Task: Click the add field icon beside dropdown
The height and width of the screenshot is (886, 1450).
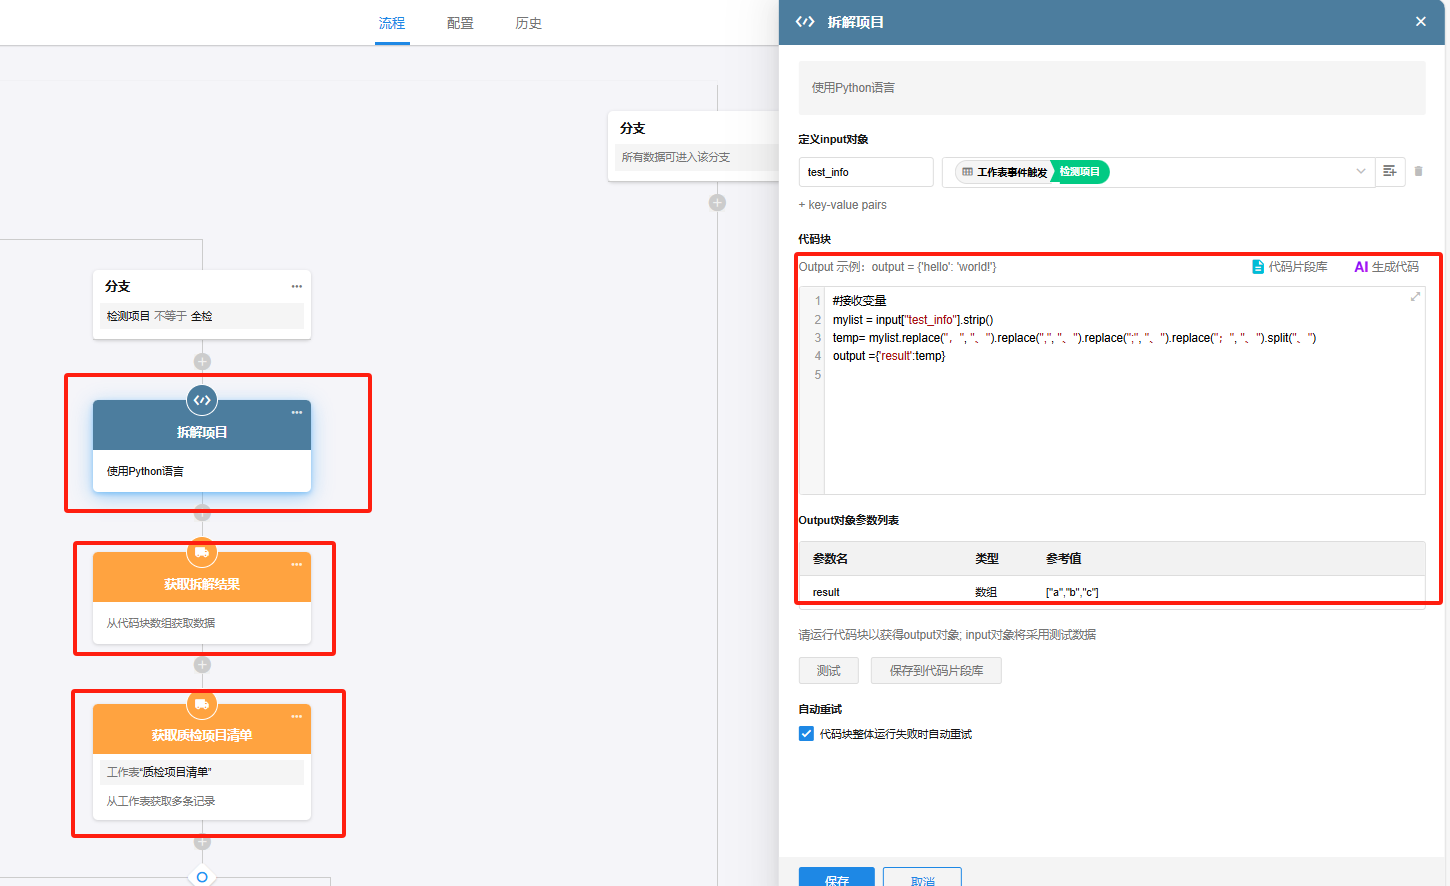Action: pyautogui.click(x=1390, y=172)
